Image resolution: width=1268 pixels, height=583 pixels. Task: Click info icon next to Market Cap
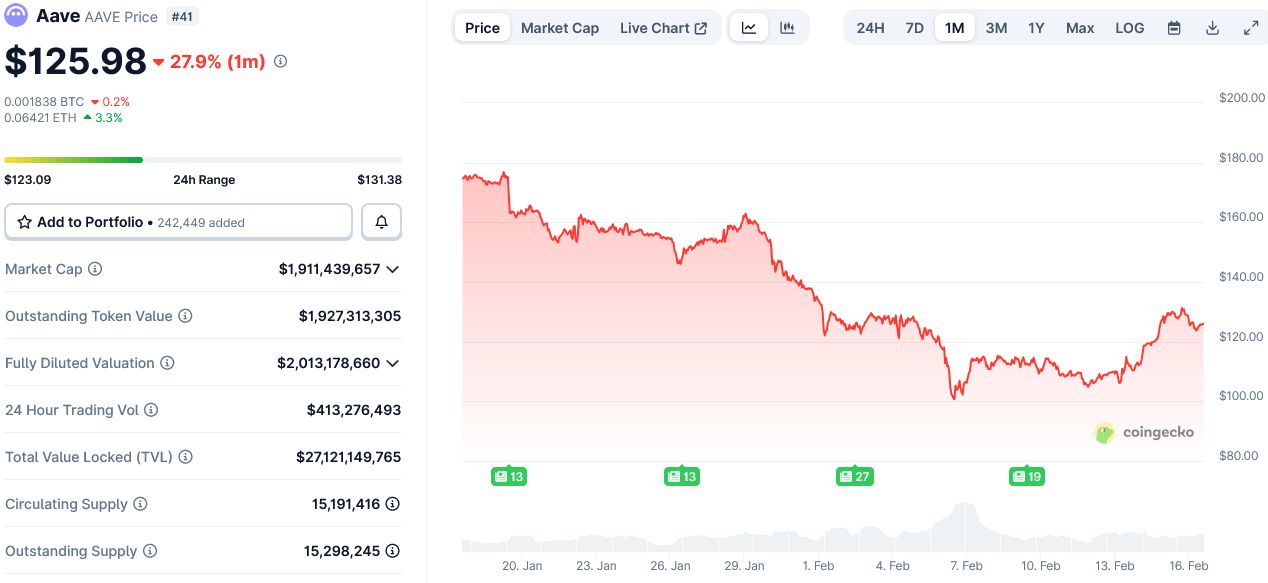click(x=95, y=269)
